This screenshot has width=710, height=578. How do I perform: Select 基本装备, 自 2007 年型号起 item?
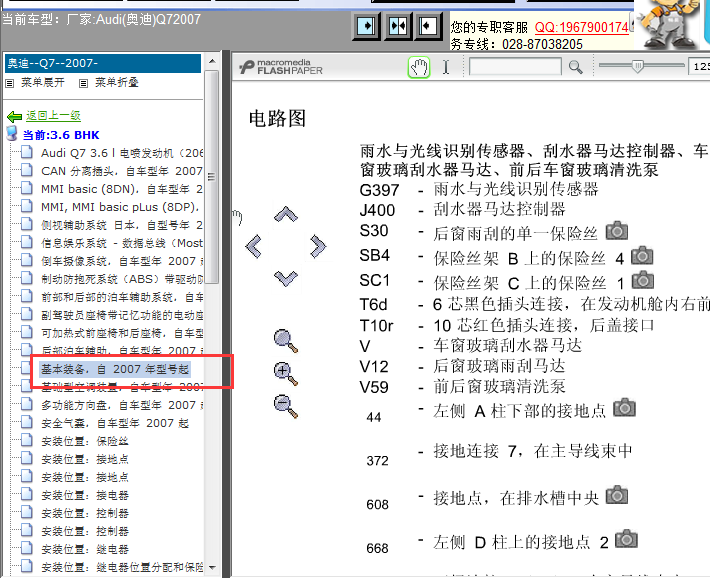click(115, 369)
